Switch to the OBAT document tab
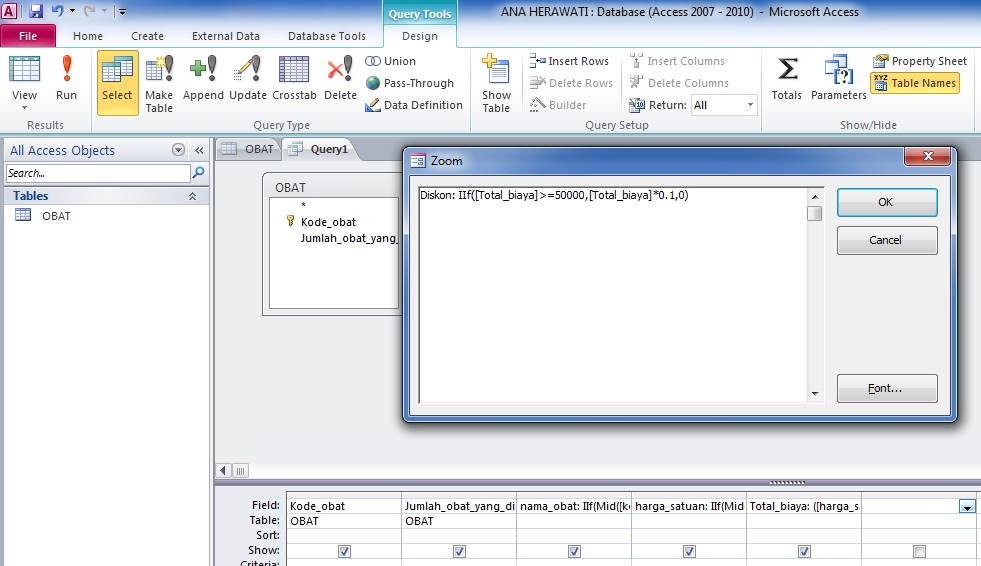The image size is (981, 566). pyautogui.click(x=248, y=149)
